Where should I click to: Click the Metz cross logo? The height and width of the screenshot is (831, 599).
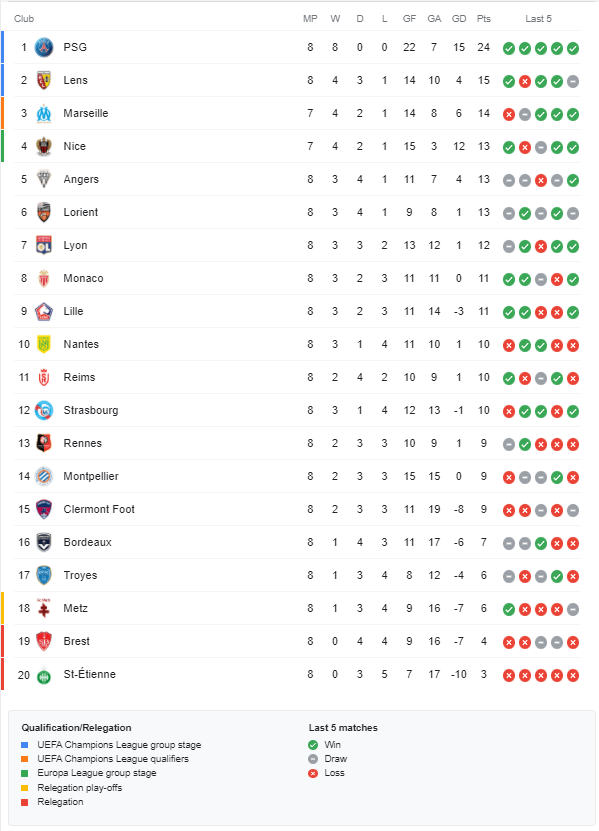44,608
